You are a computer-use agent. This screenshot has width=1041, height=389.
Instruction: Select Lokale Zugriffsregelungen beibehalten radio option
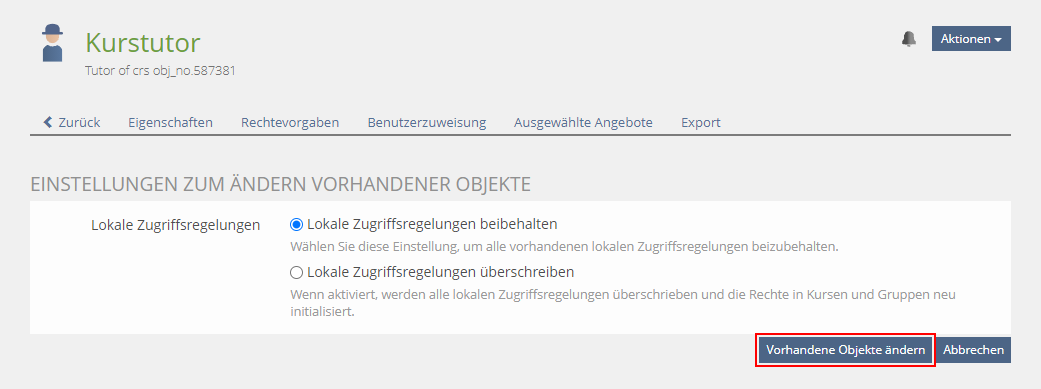[x=297, y=224]
